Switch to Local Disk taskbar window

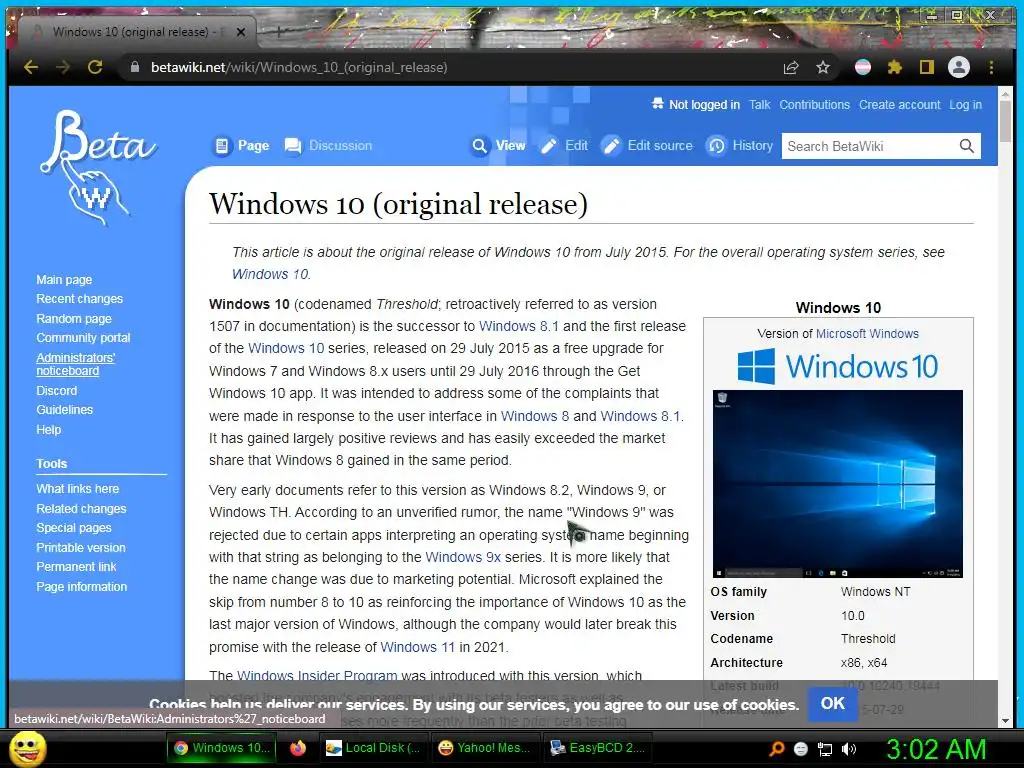(374, 748)
